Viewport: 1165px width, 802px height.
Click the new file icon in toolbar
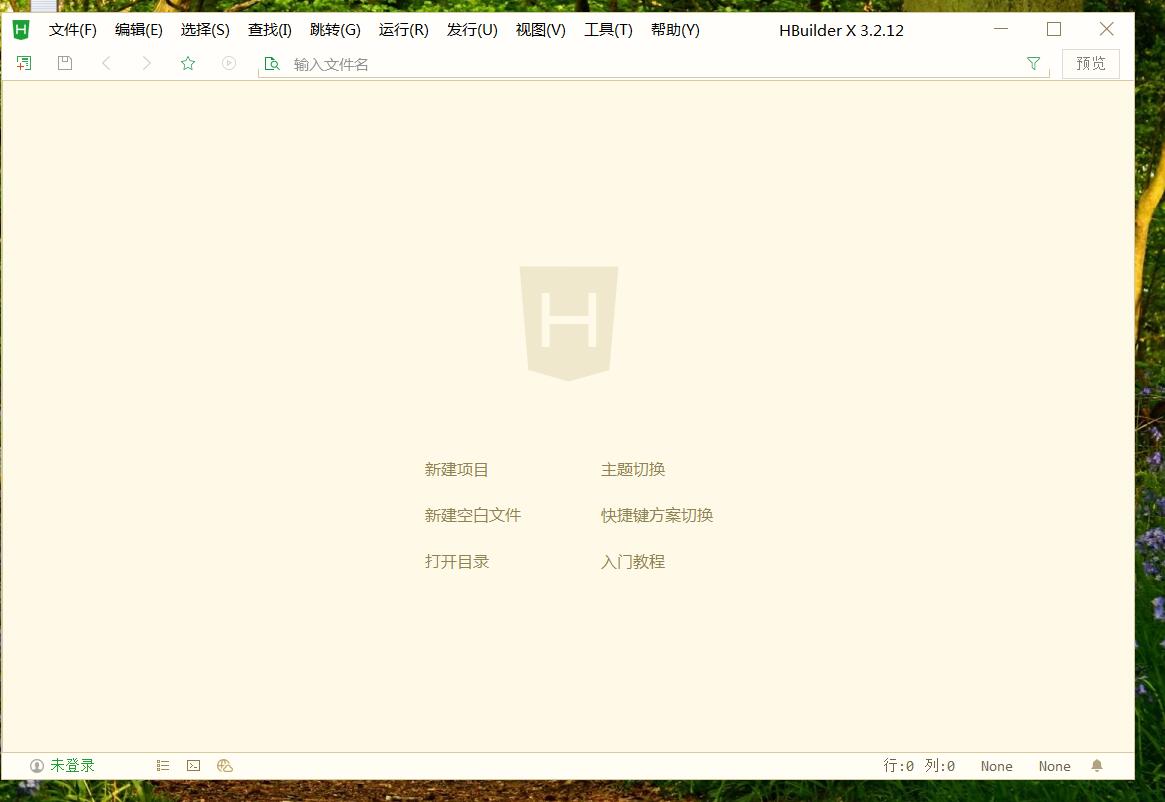point(24,64)
